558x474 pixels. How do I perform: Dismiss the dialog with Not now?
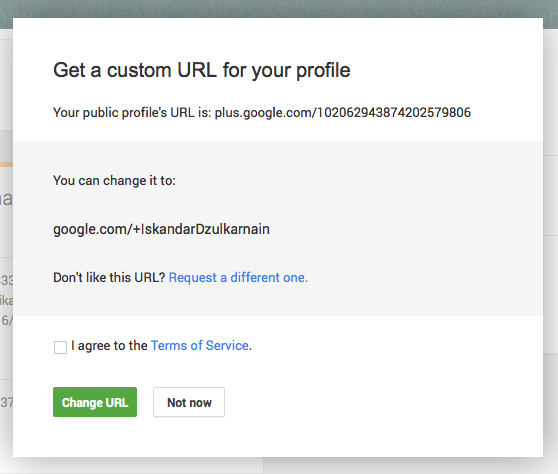point(189,402)
